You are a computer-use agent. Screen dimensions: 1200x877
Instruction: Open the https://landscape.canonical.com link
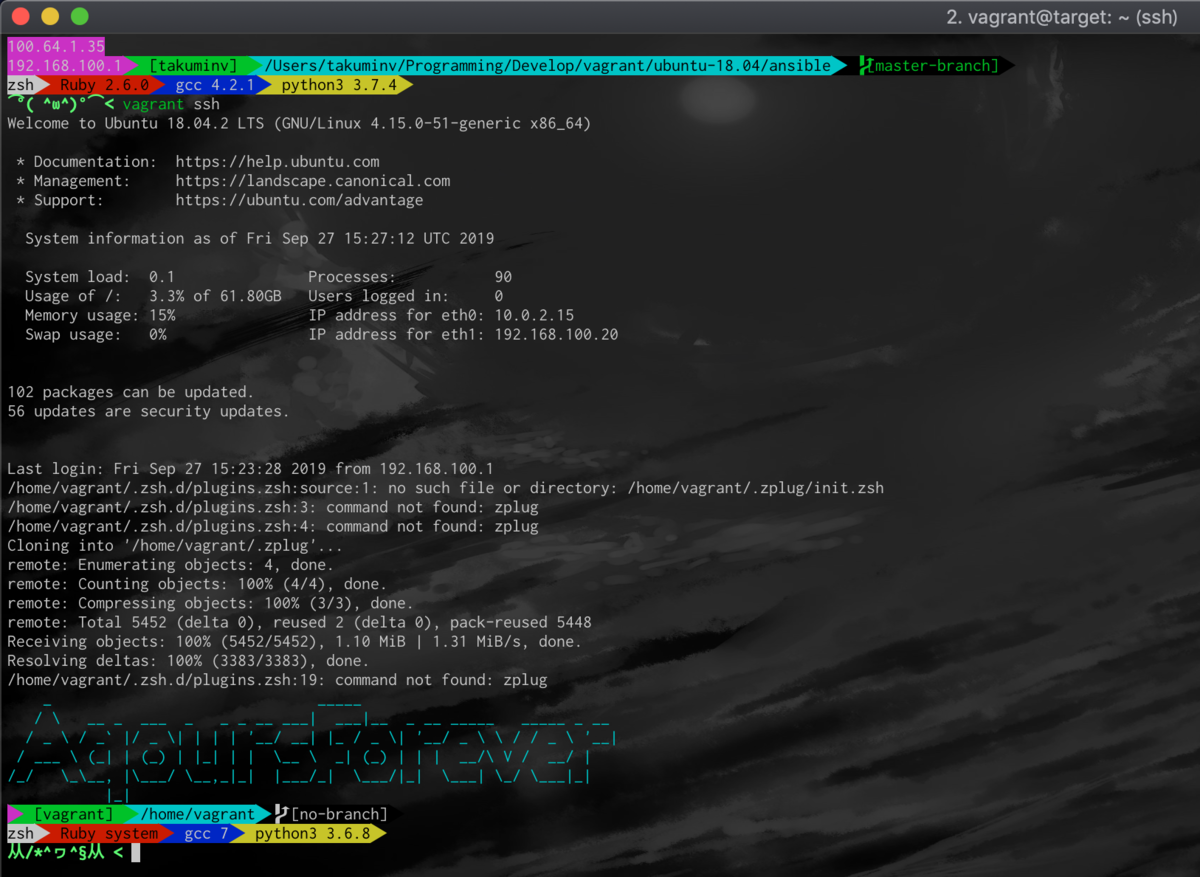pos(313,181)
